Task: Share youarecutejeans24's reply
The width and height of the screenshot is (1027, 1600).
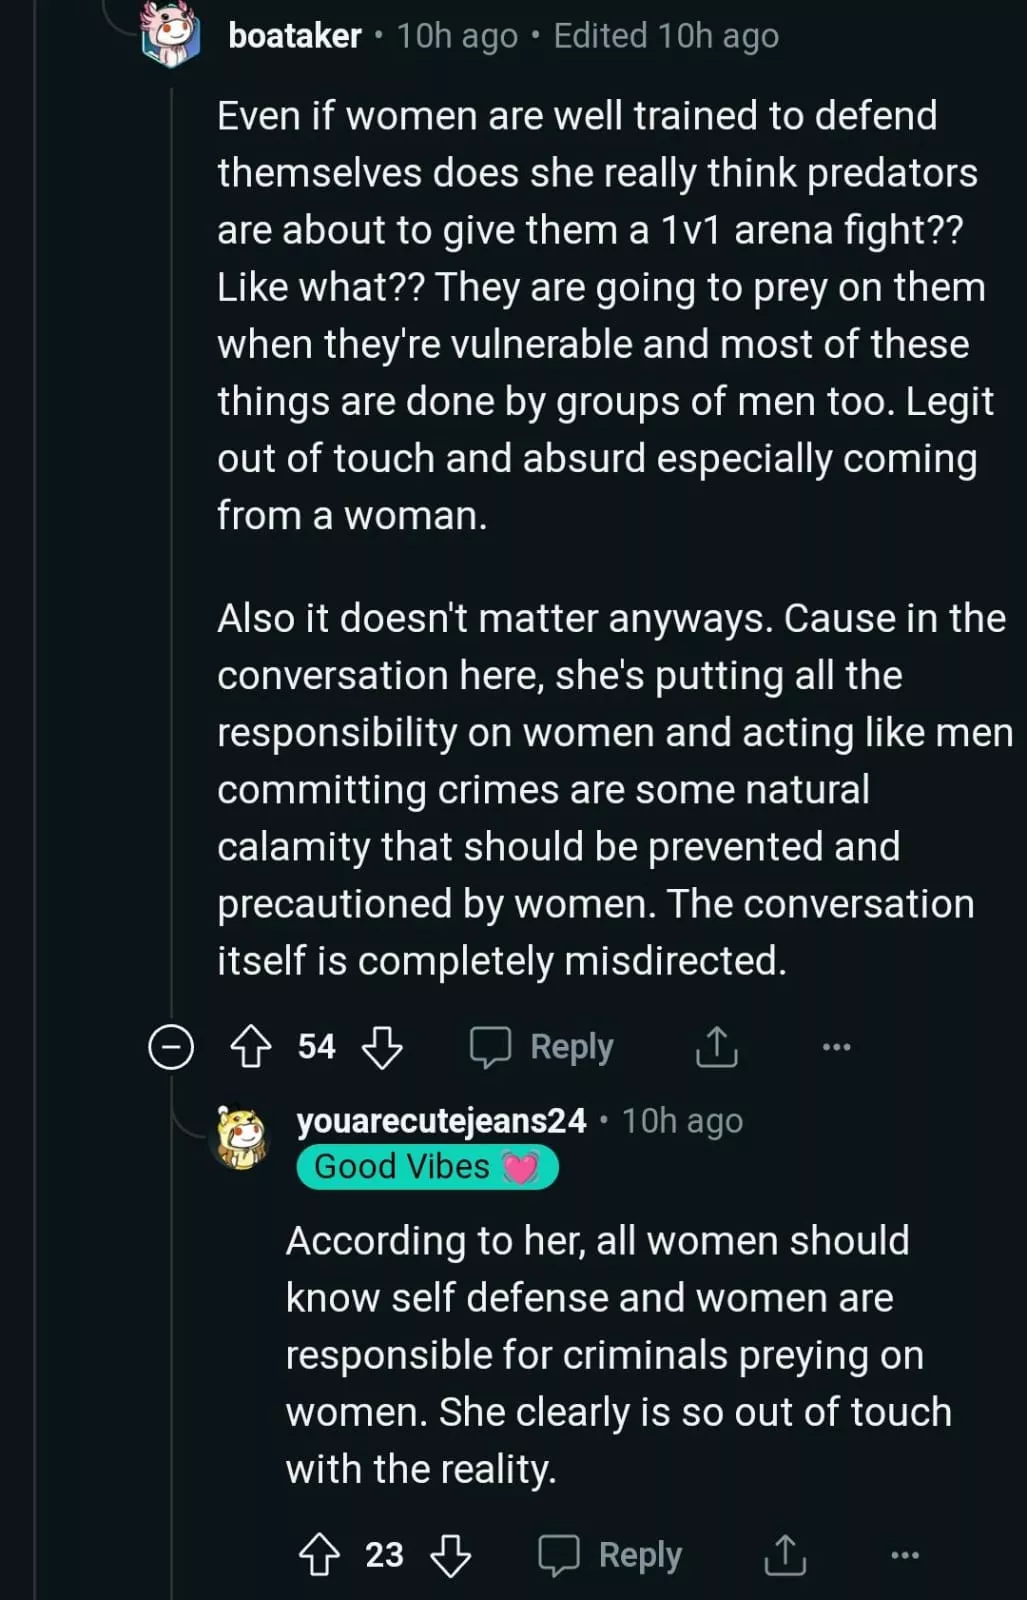Action: tap(785, 1555)
